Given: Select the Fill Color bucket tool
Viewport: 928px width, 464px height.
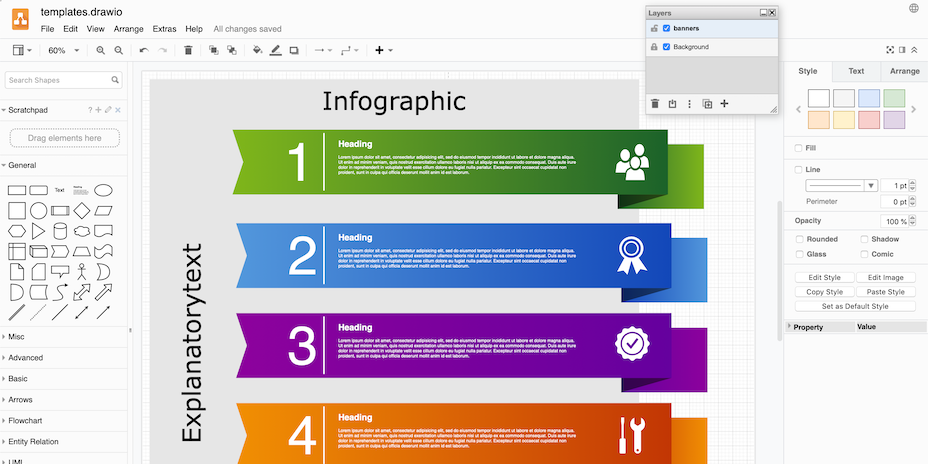Looking at the screenshot, I should coord(257,50).
